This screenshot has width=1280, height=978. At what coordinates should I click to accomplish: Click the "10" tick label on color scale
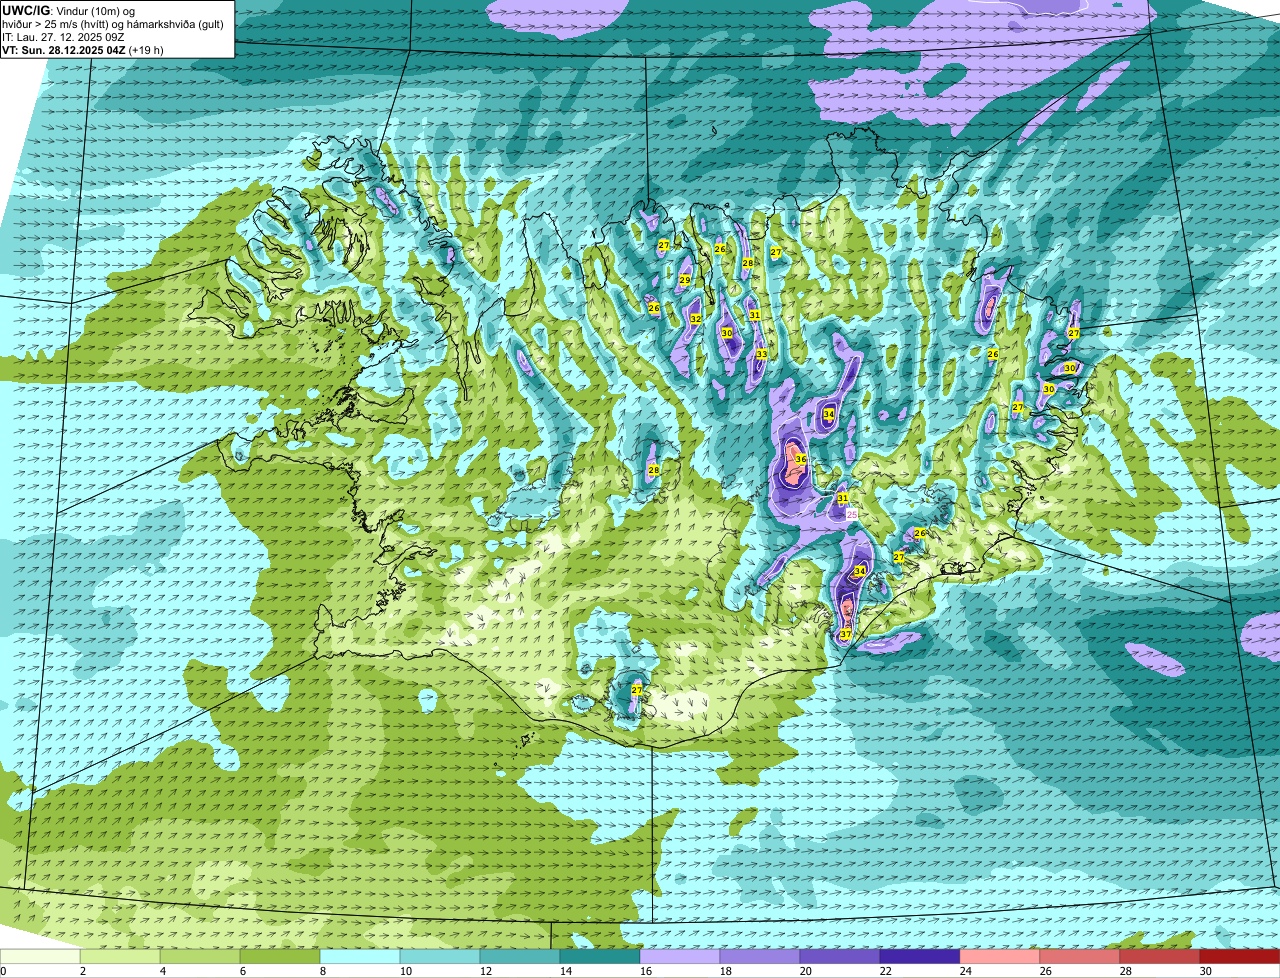coord(406,971)
